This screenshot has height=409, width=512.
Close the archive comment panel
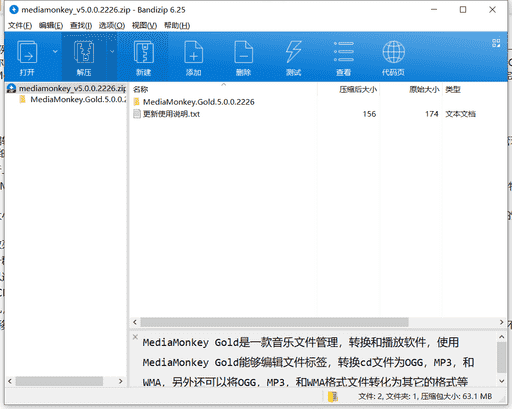[x=135, y=337]
